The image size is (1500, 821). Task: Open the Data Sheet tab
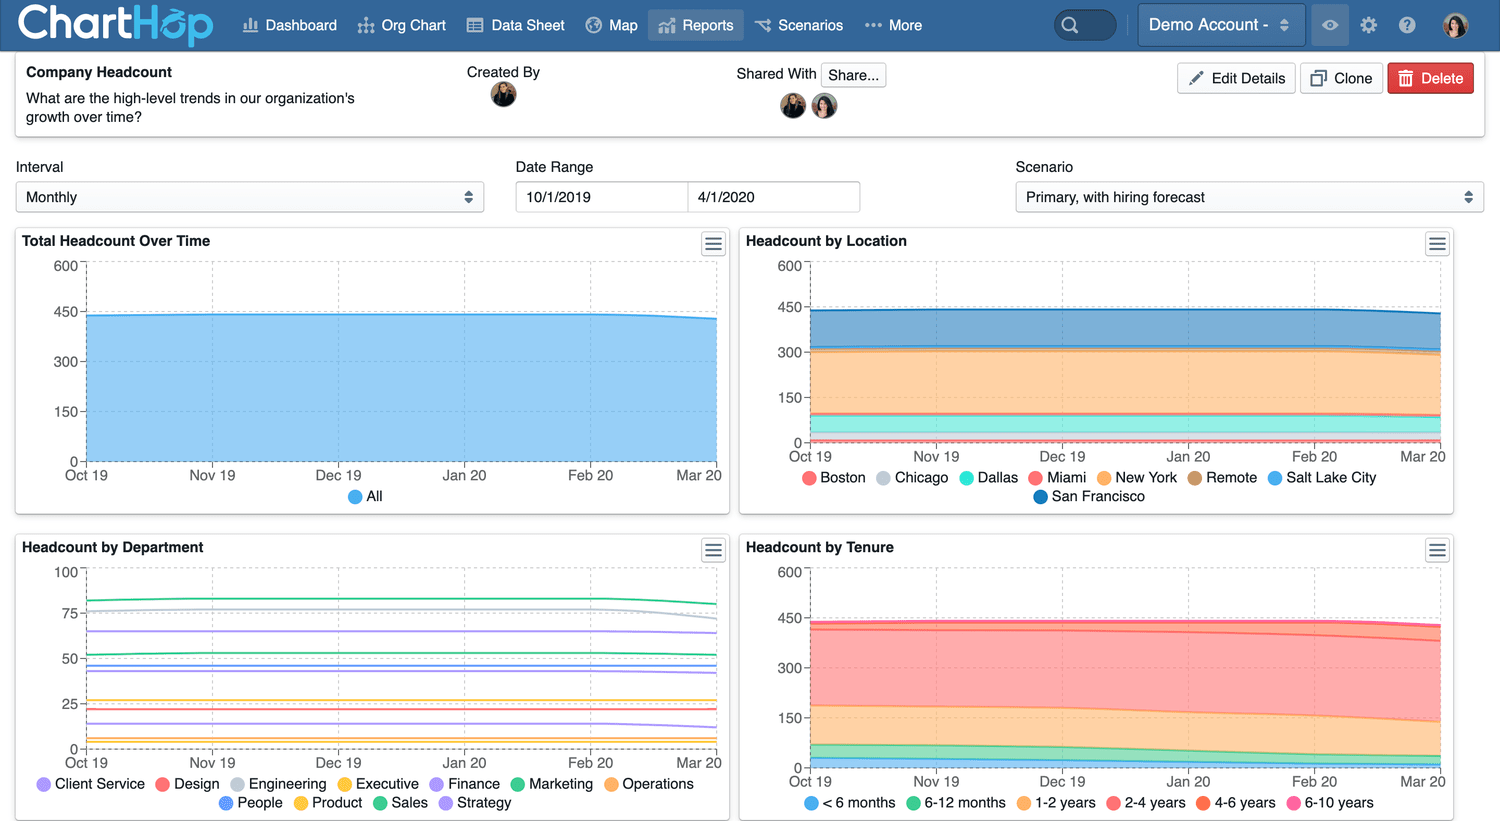click(x=516, y=25)
